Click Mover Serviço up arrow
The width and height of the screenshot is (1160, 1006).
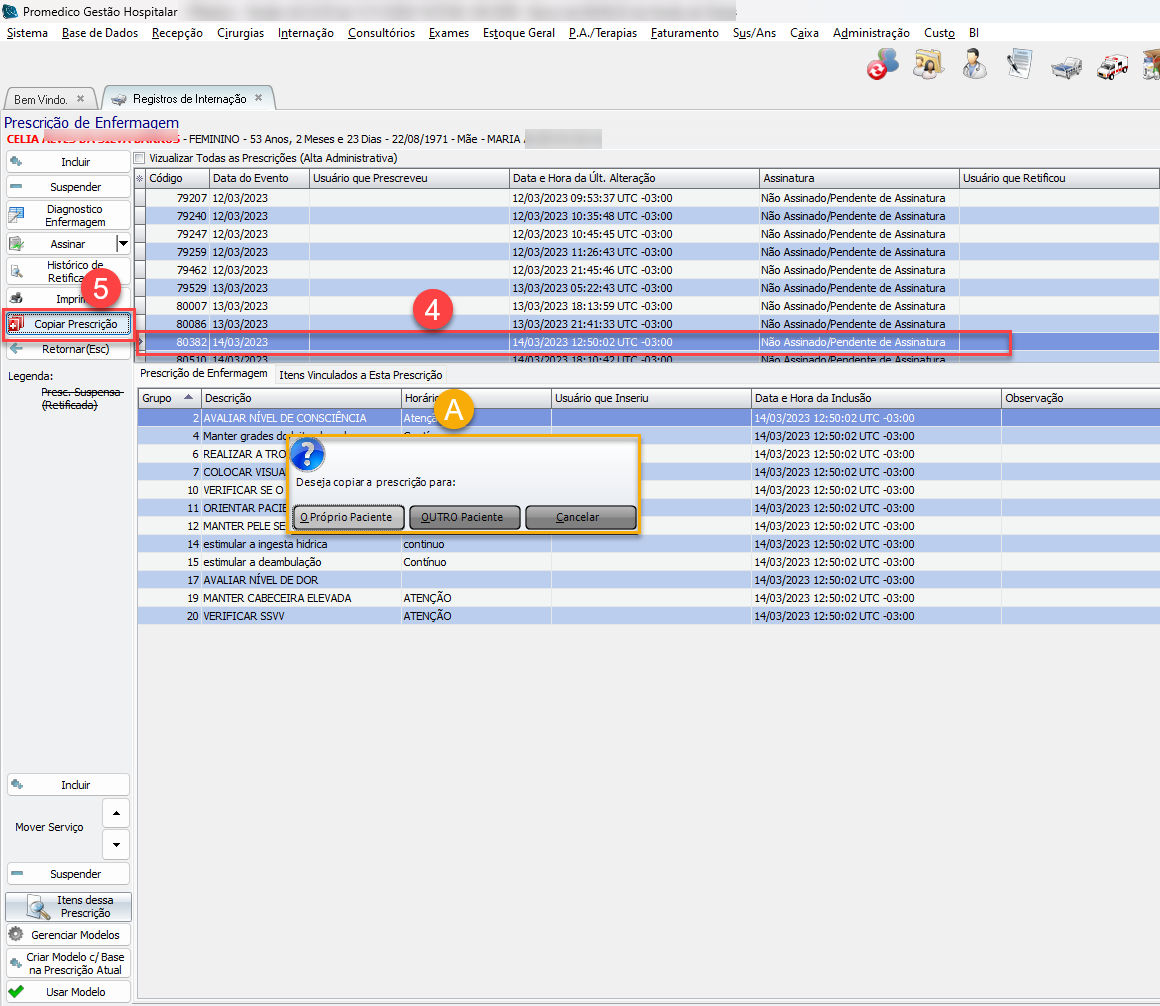click(116, 812)
